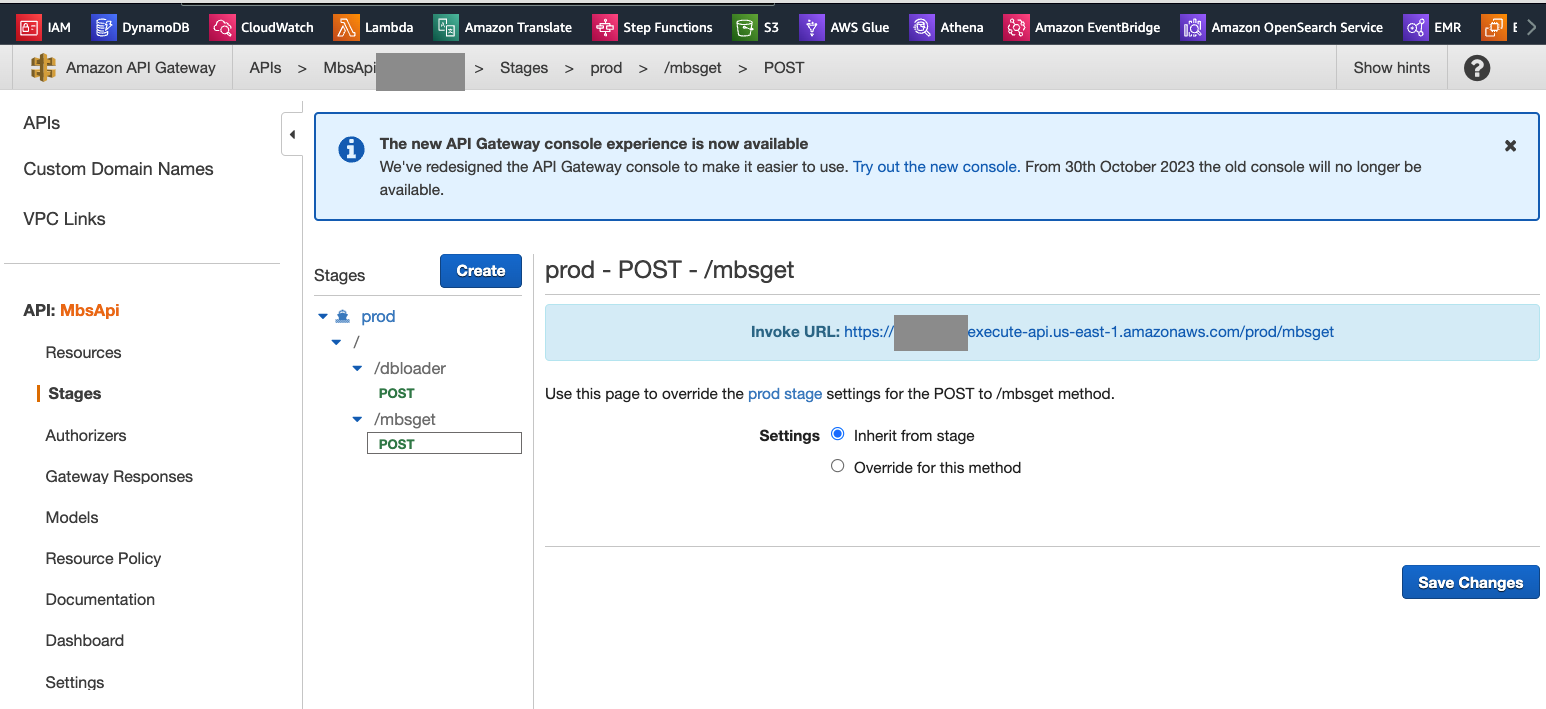Dismiss the new console banner
This screenshot has width=1546, height=709.
click(1510, 146)
